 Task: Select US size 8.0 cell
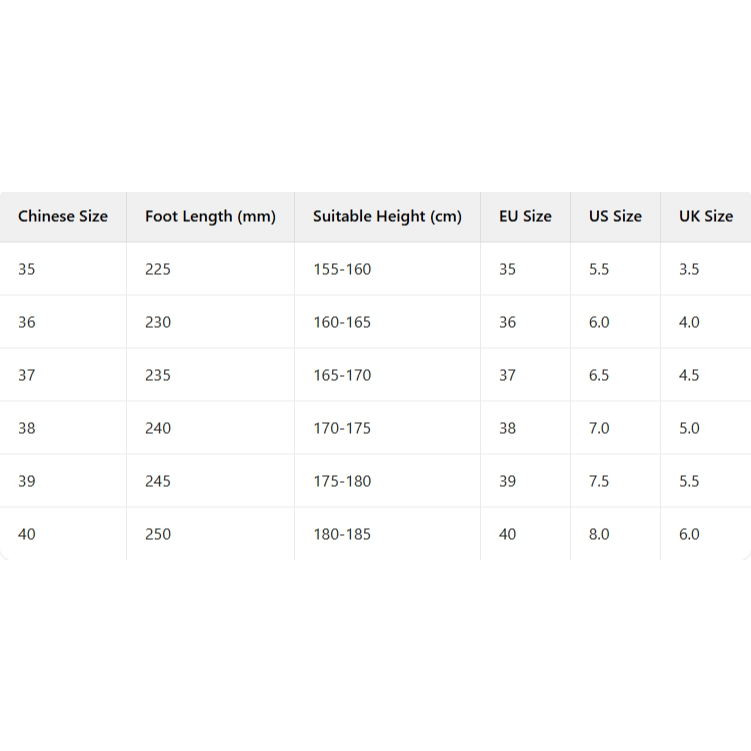[x=615, y=534]
